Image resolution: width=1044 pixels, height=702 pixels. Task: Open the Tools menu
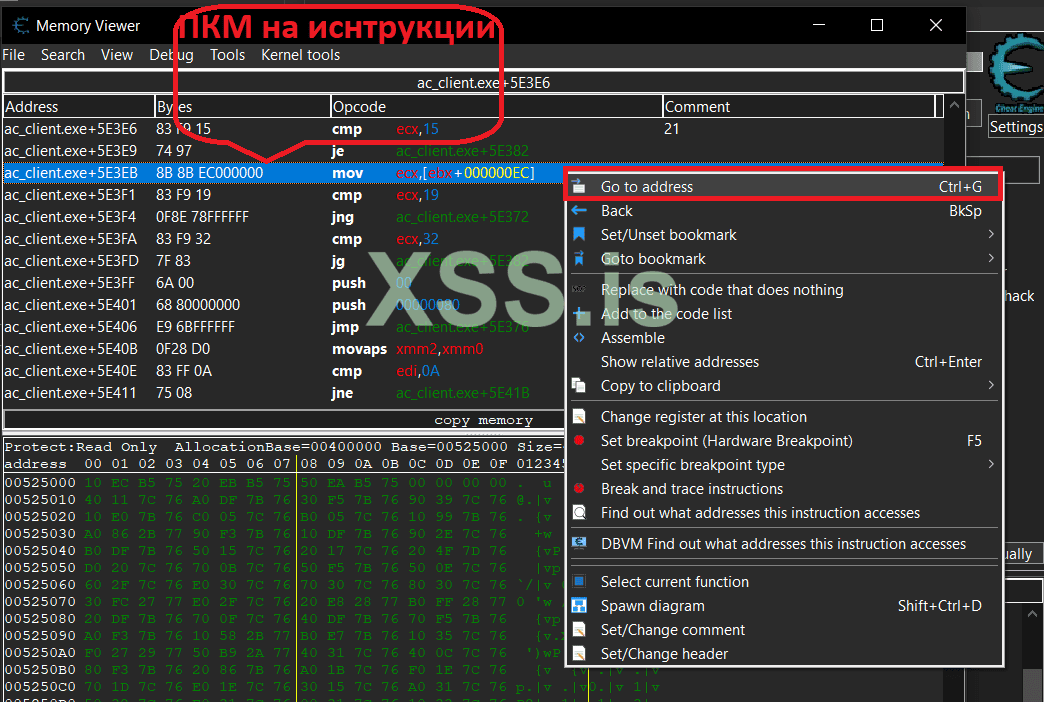click(227, 55)
